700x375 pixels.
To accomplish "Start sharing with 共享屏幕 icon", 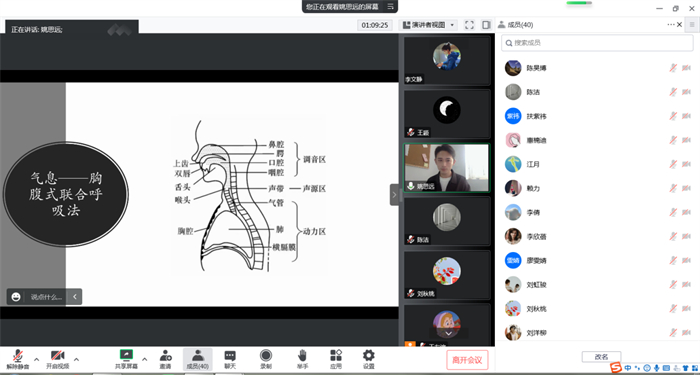I will pyautogui.click(x=126, y=359).
